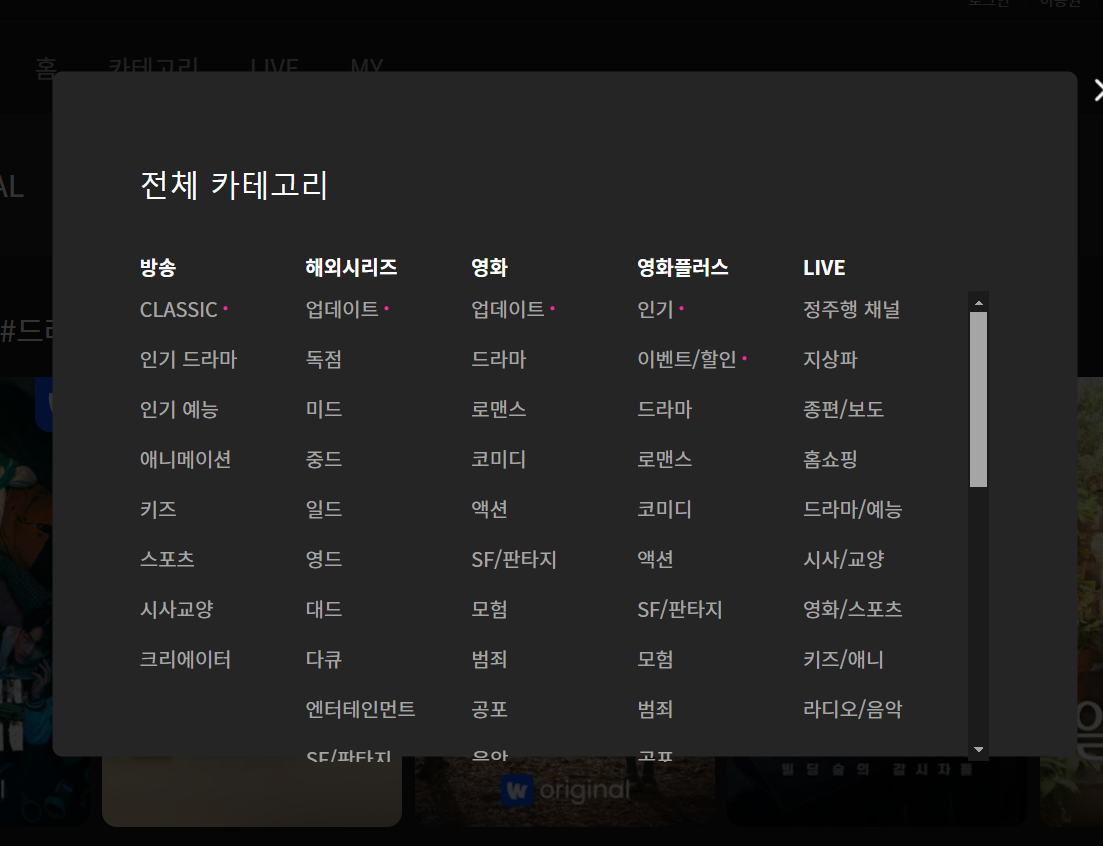
Task: Open 스포츠 in the 방송 column
Action: [x=166, y=559]
